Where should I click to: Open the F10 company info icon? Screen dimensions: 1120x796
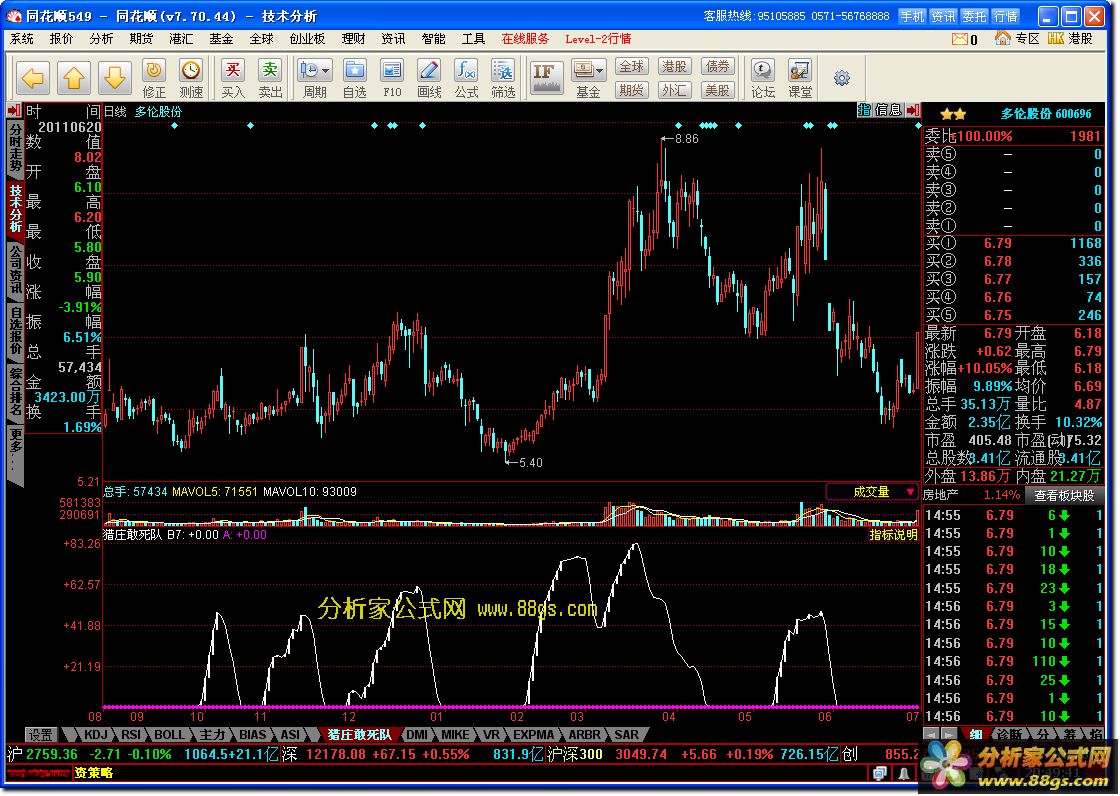tap(392, 79)
